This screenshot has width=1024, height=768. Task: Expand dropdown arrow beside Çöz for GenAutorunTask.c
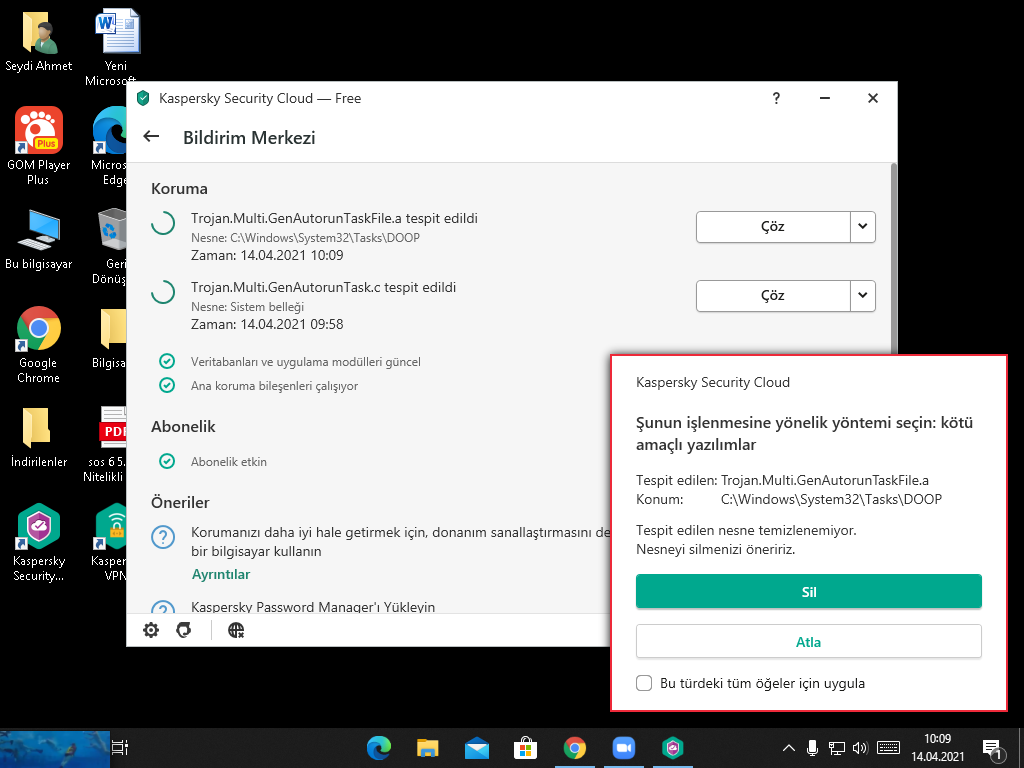tap(863, 296)
